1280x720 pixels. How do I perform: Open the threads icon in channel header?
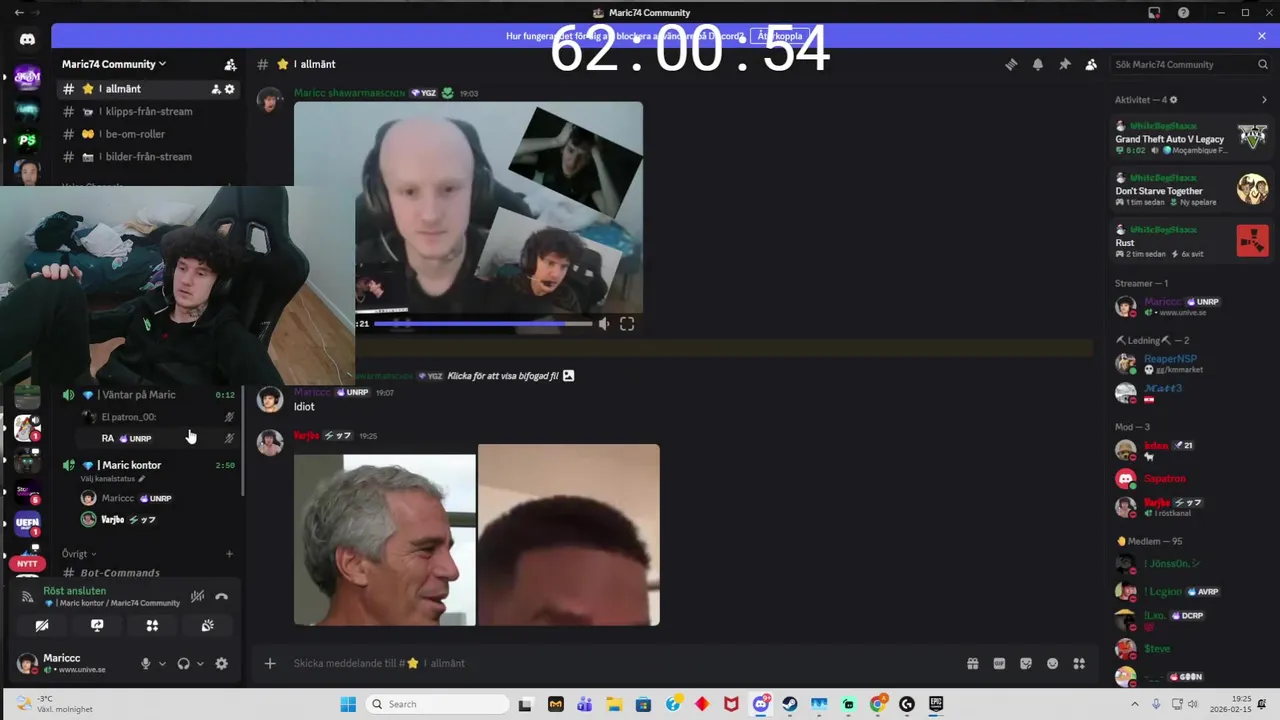[x=1011, y=64]
